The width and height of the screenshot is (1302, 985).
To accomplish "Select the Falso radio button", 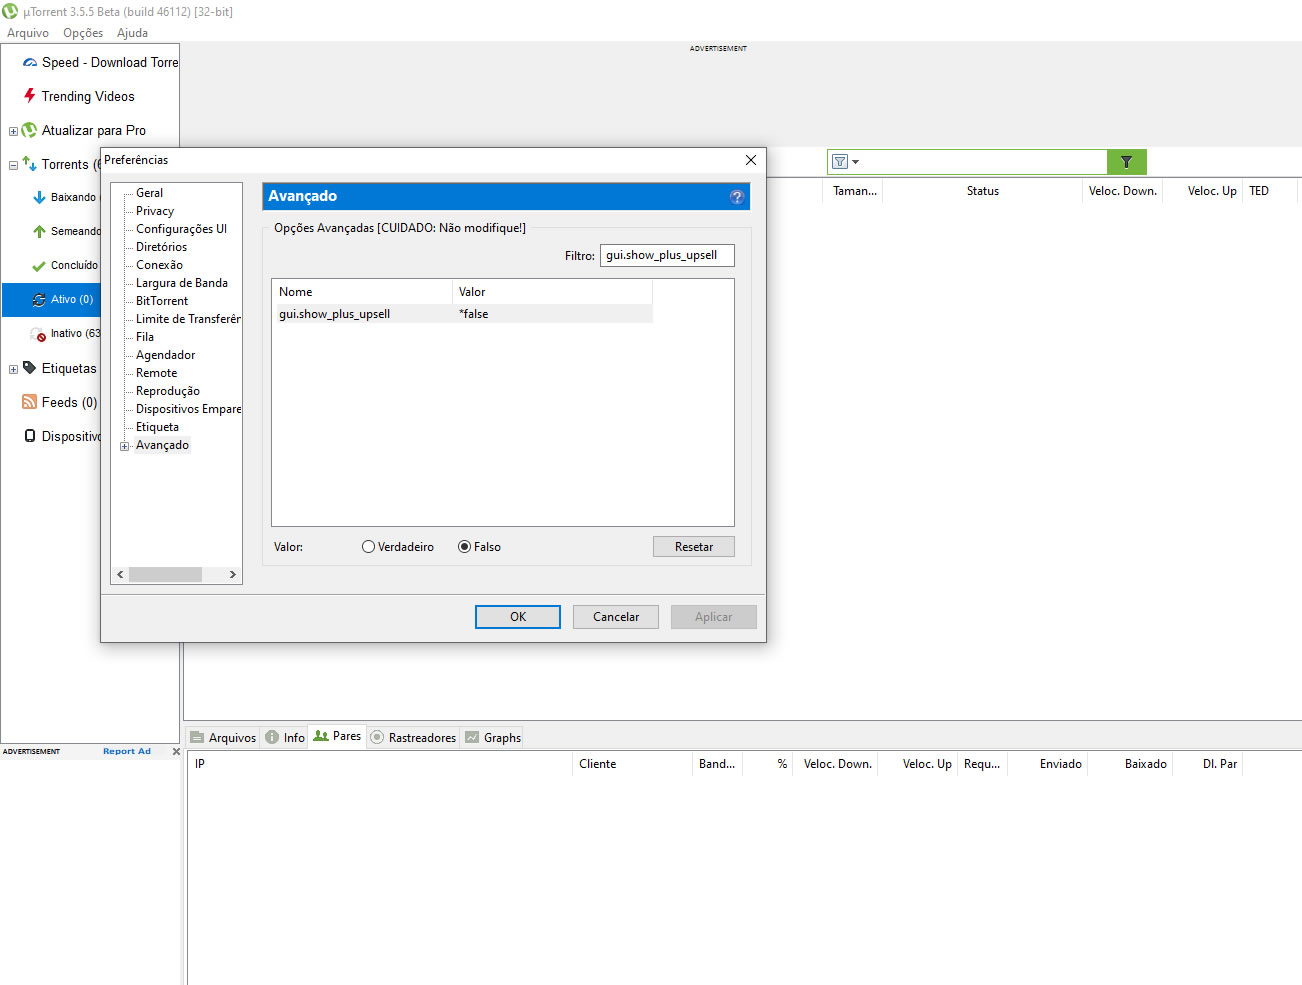I will pyautogui.click(x=465, y=547).
